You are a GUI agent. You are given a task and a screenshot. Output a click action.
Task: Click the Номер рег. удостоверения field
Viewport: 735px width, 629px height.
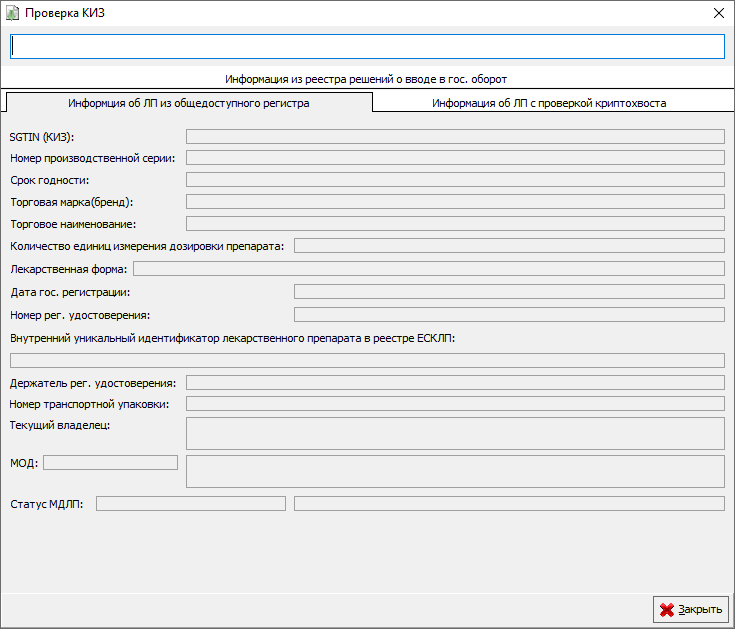509,315
